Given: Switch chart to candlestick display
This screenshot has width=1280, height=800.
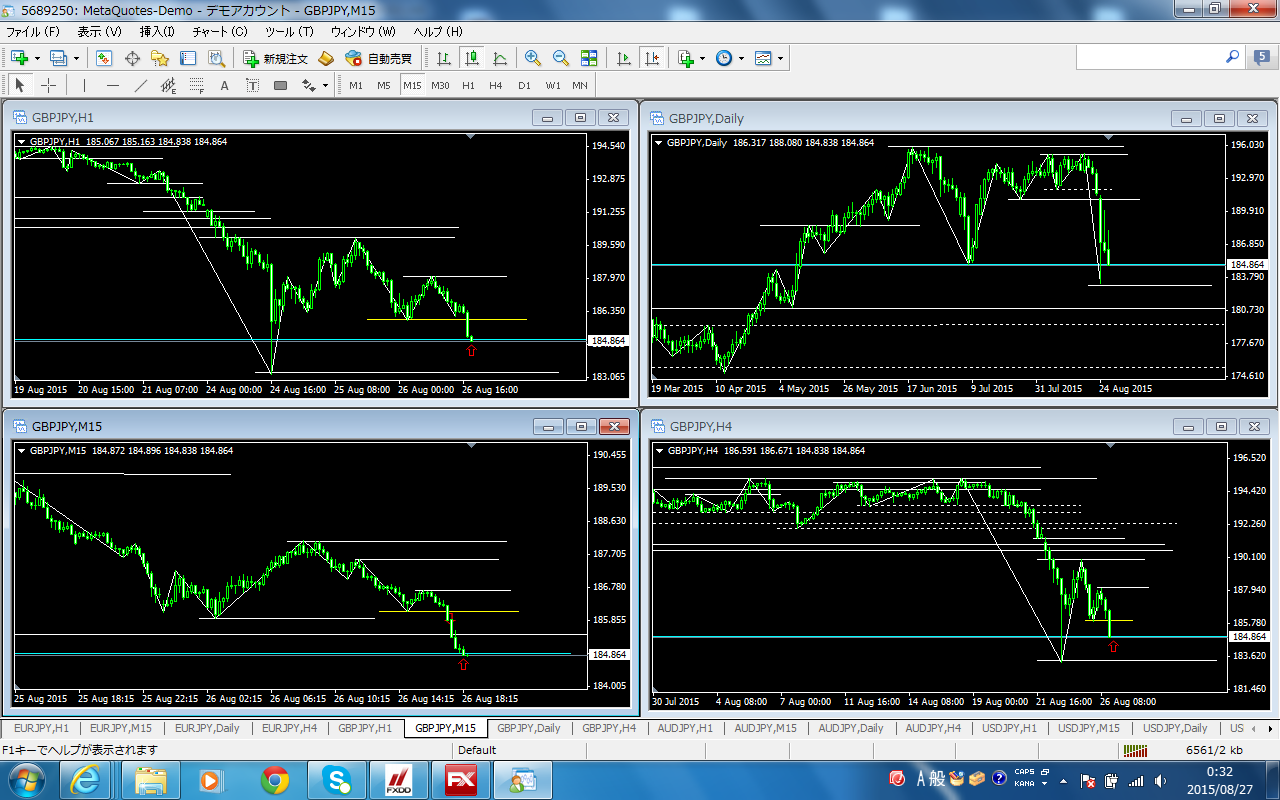Looking at the screenshot, I should pos(472,58).
